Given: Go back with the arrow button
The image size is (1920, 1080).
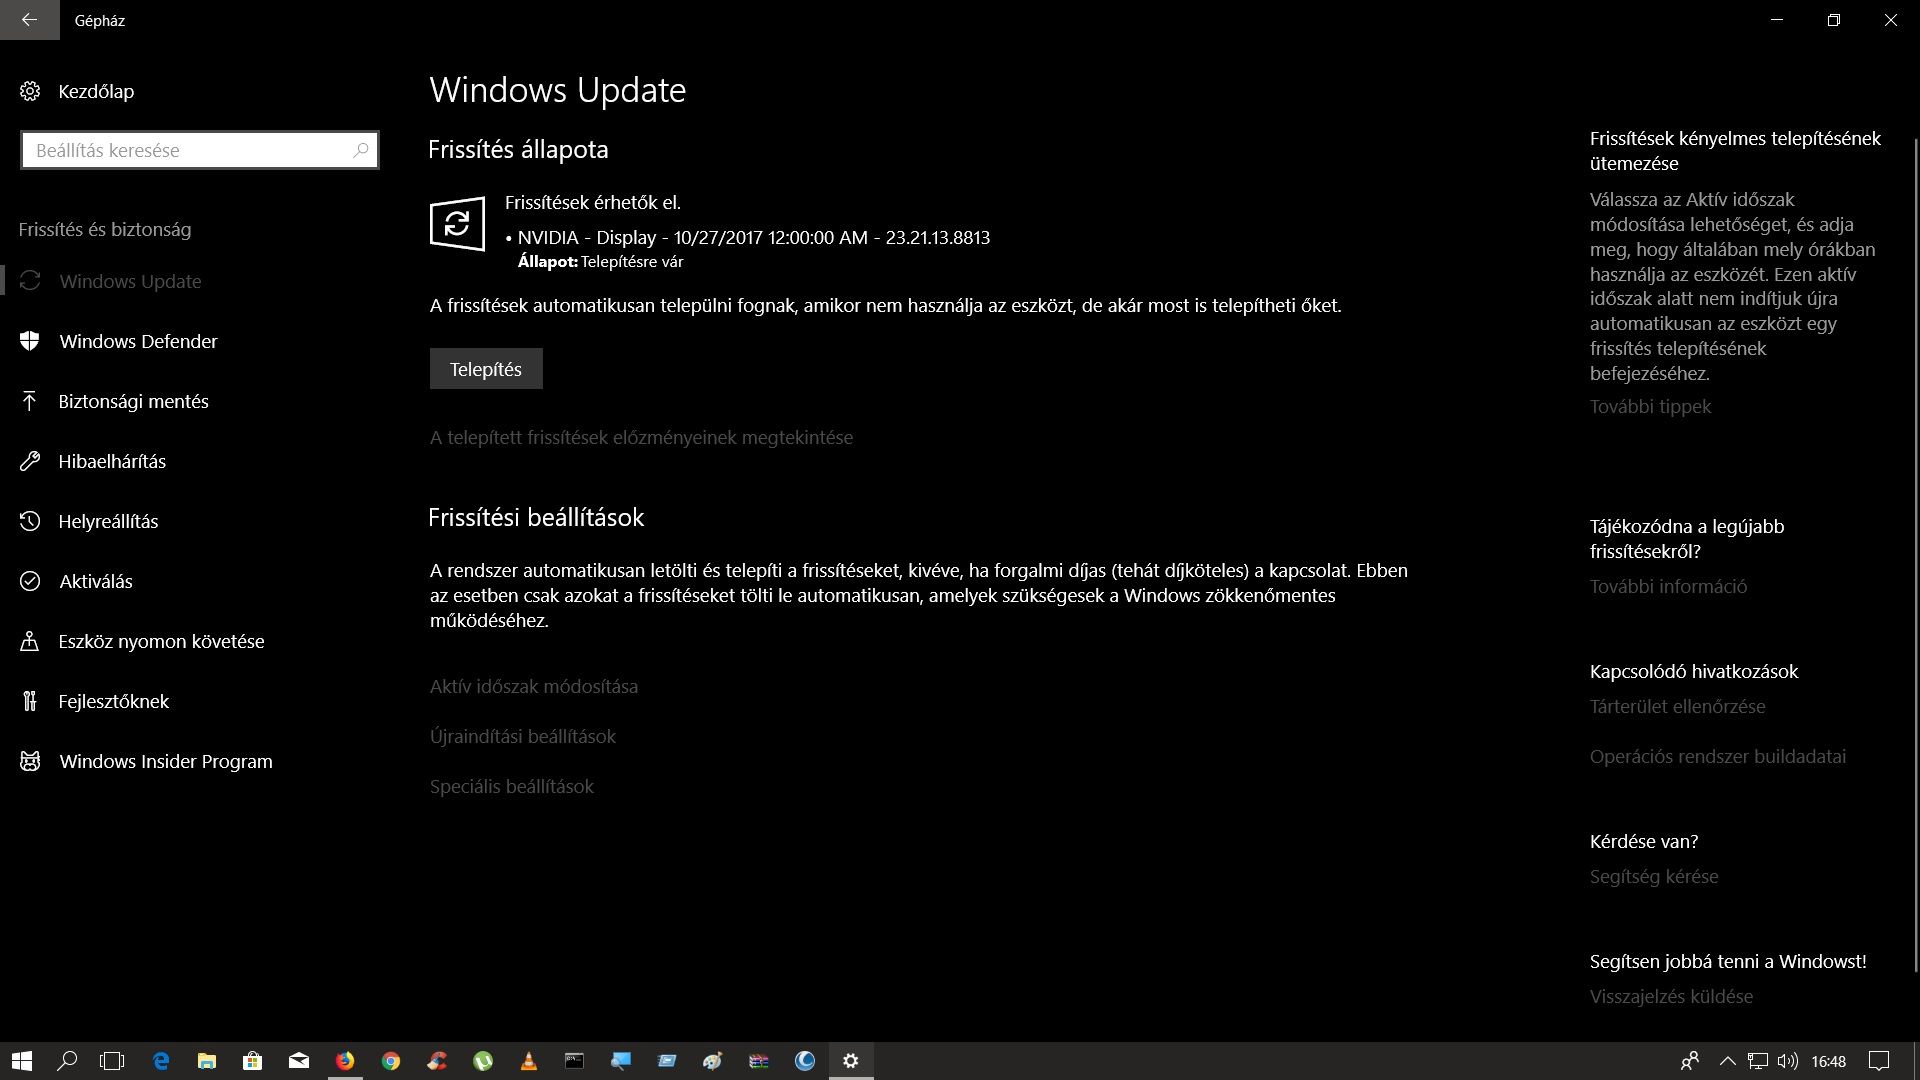Looking at the screenshot, I should pos(29,20).
